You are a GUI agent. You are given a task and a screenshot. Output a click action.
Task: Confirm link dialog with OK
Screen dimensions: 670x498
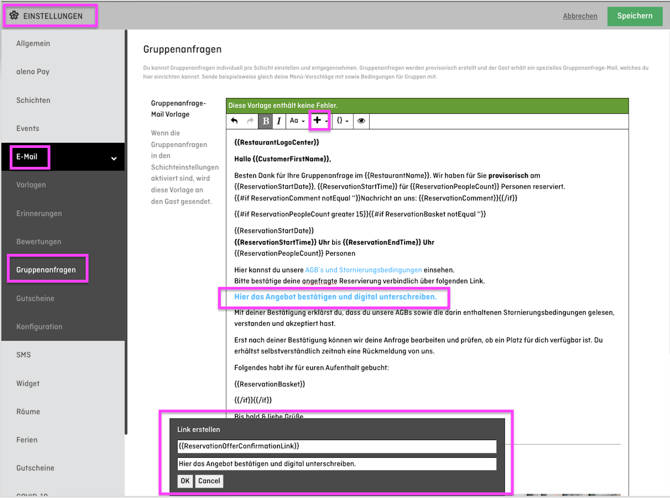pyautogui.click(x=185, y=481)
